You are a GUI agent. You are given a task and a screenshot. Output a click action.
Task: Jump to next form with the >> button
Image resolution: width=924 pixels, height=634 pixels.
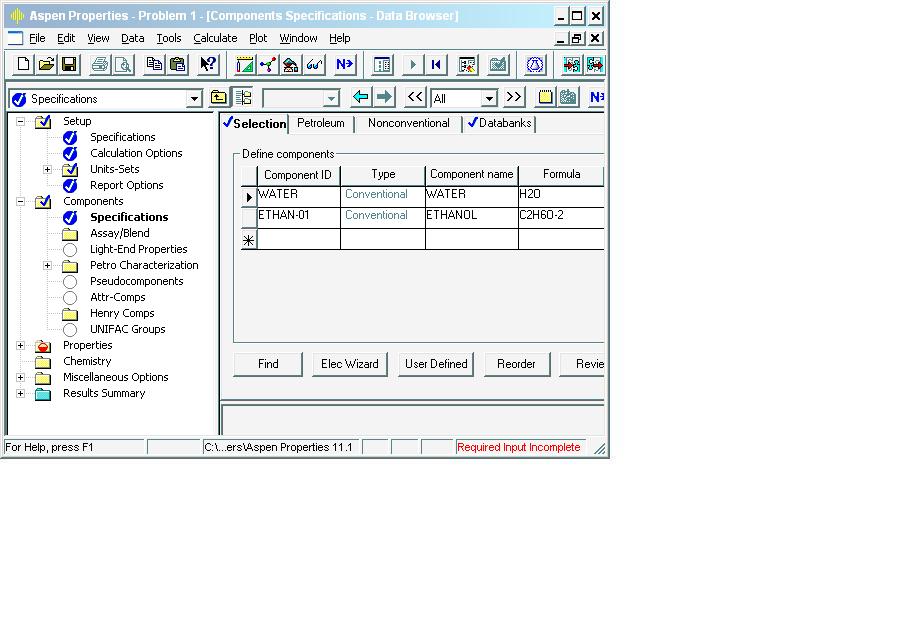514,97
